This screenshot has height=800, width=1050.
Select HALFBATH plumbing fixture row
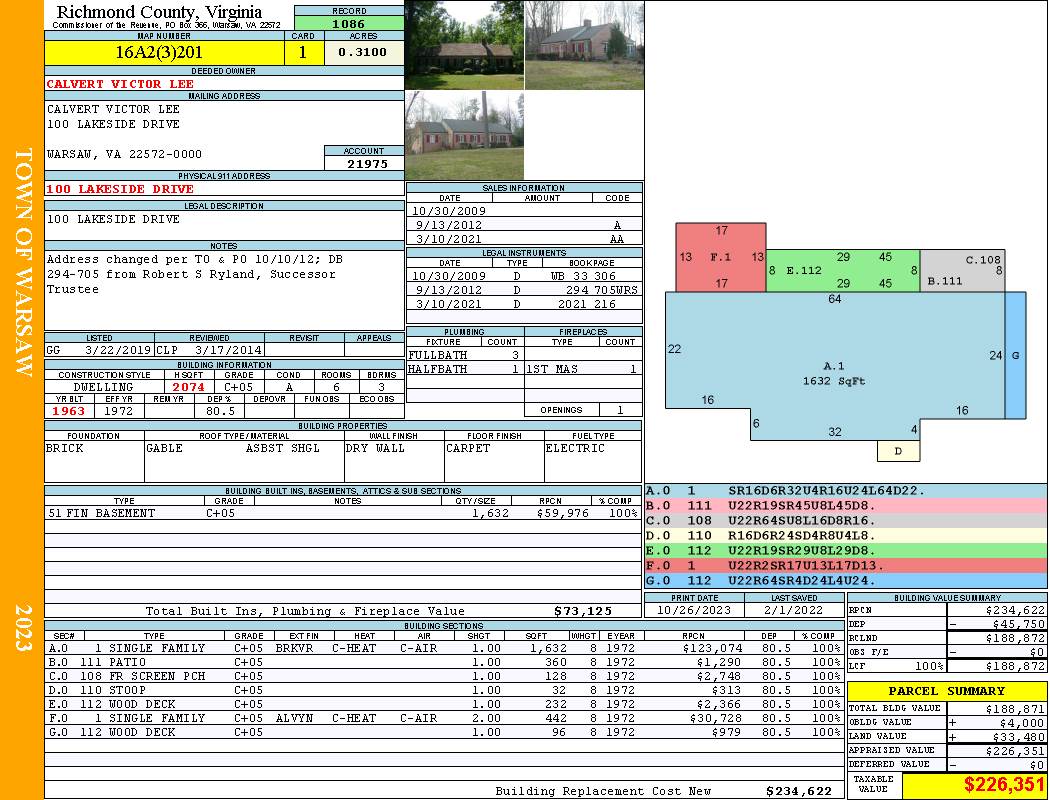(x=465, y=369)
